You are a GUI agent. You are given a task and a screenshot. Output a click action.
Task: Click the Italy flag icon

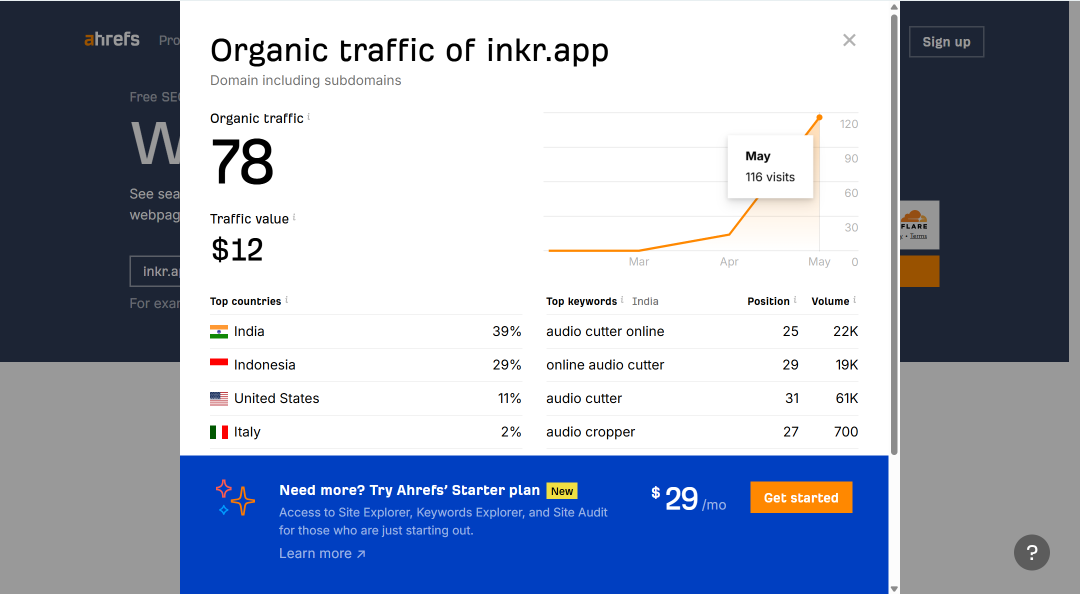click(219, 432)
